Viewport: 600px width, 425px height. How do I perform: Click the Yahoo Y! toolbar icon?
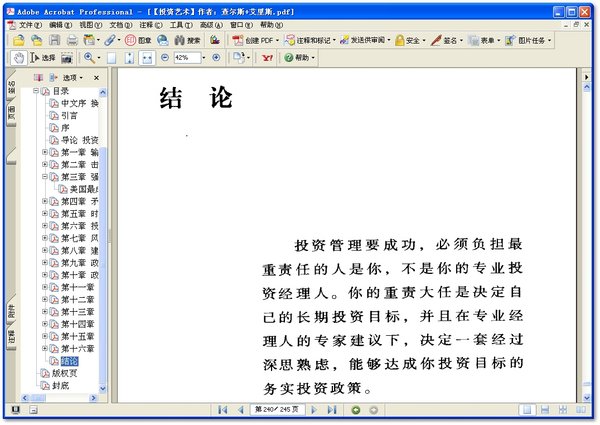[x=267, y=58]
